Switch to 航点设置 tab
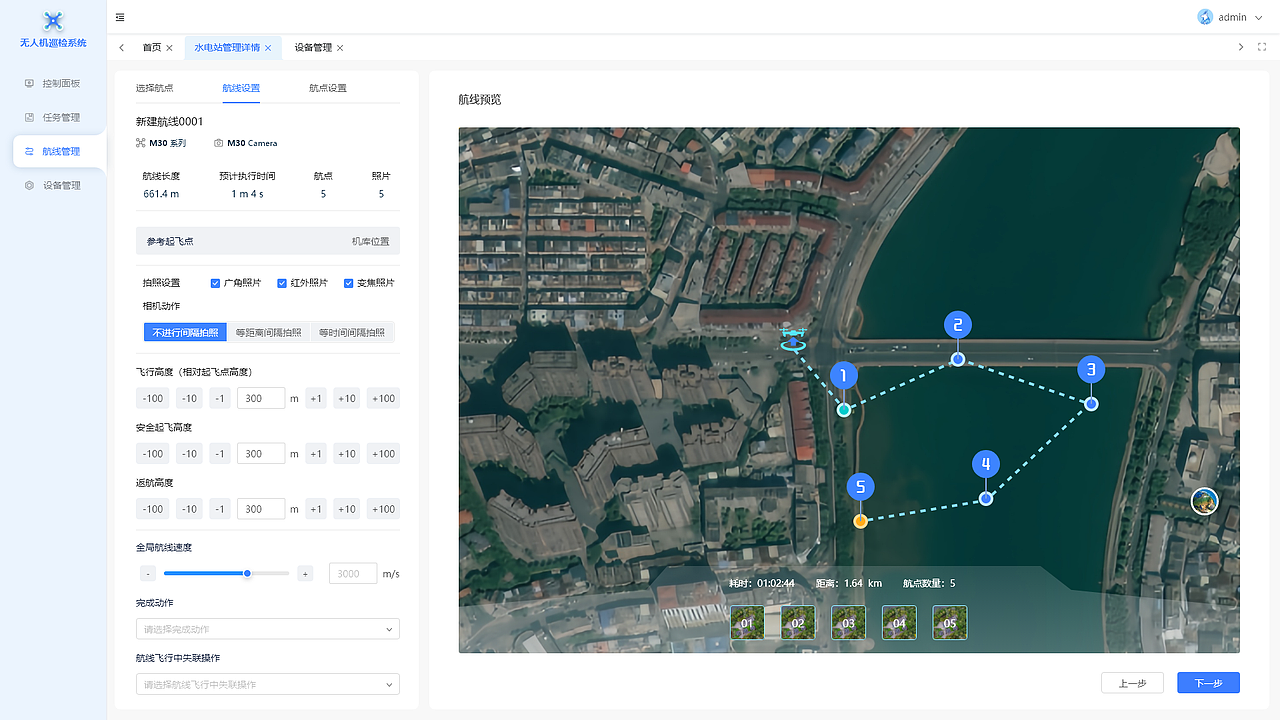This screenshot has width=1280, height=720. [x=328, y=88]
